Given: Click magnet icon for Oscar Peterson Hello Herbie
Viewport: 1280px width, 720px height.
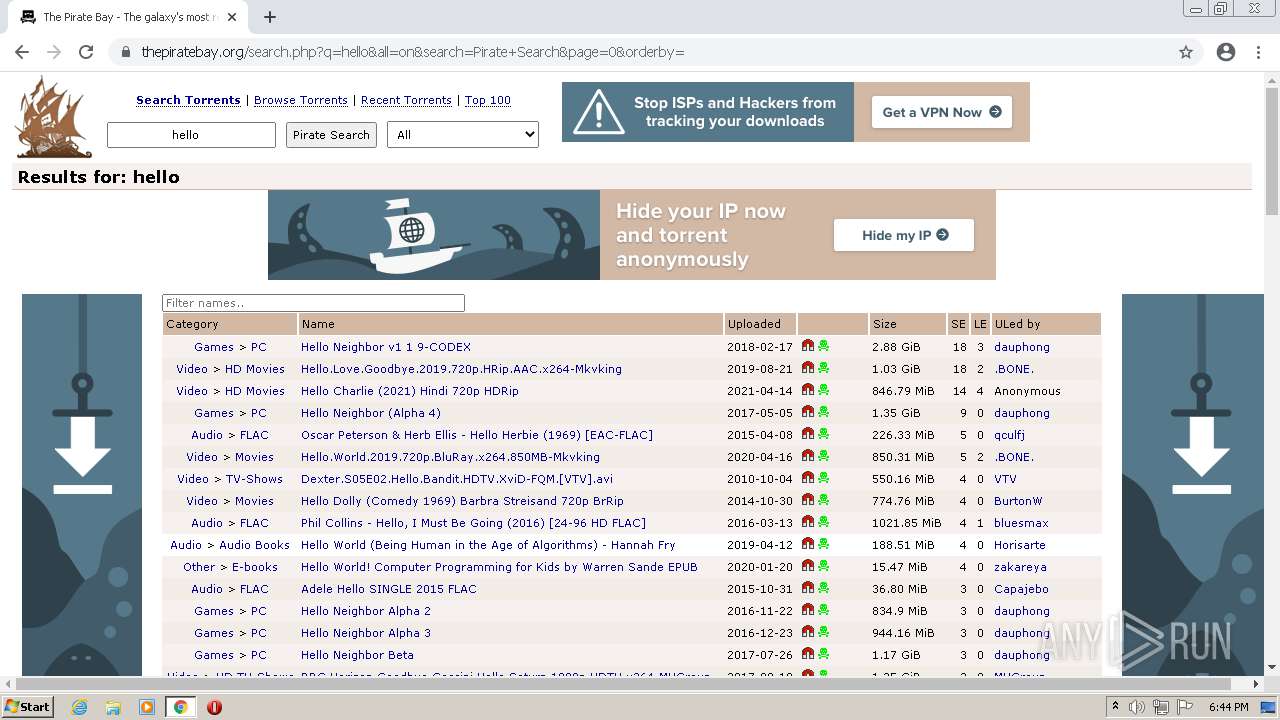Looking at the screenshot, I should pyautogui.click(x=808, y=434).
